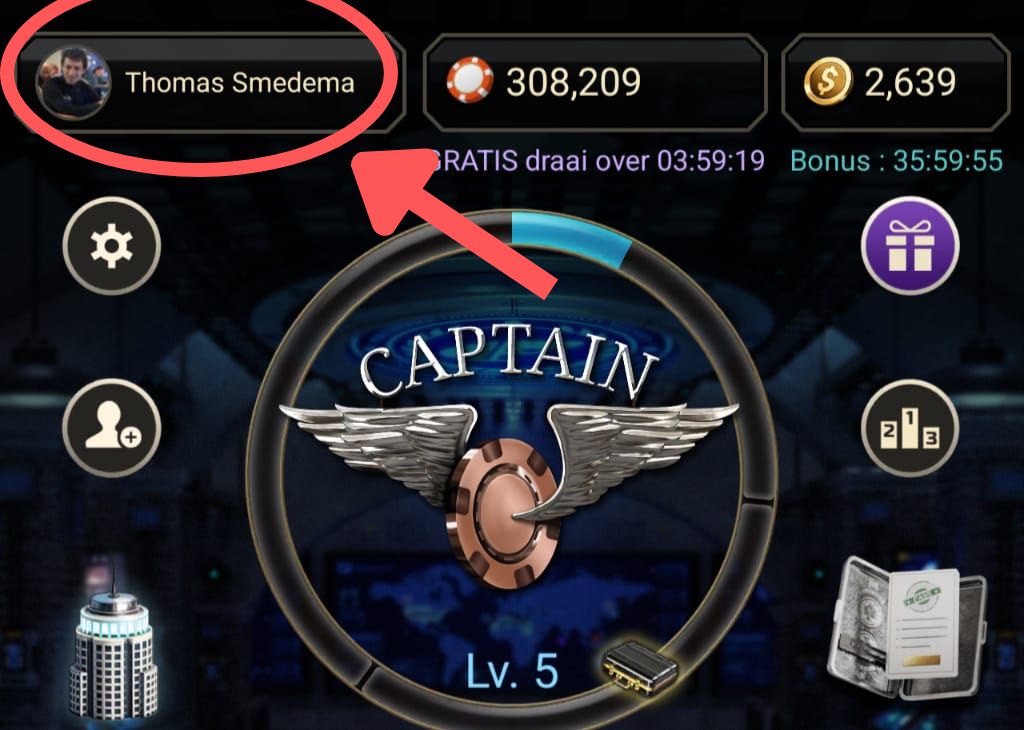Screen dimensions: 1024x730
Task: Open the leaderboard podium icon
Action: [x=910, y=428]
